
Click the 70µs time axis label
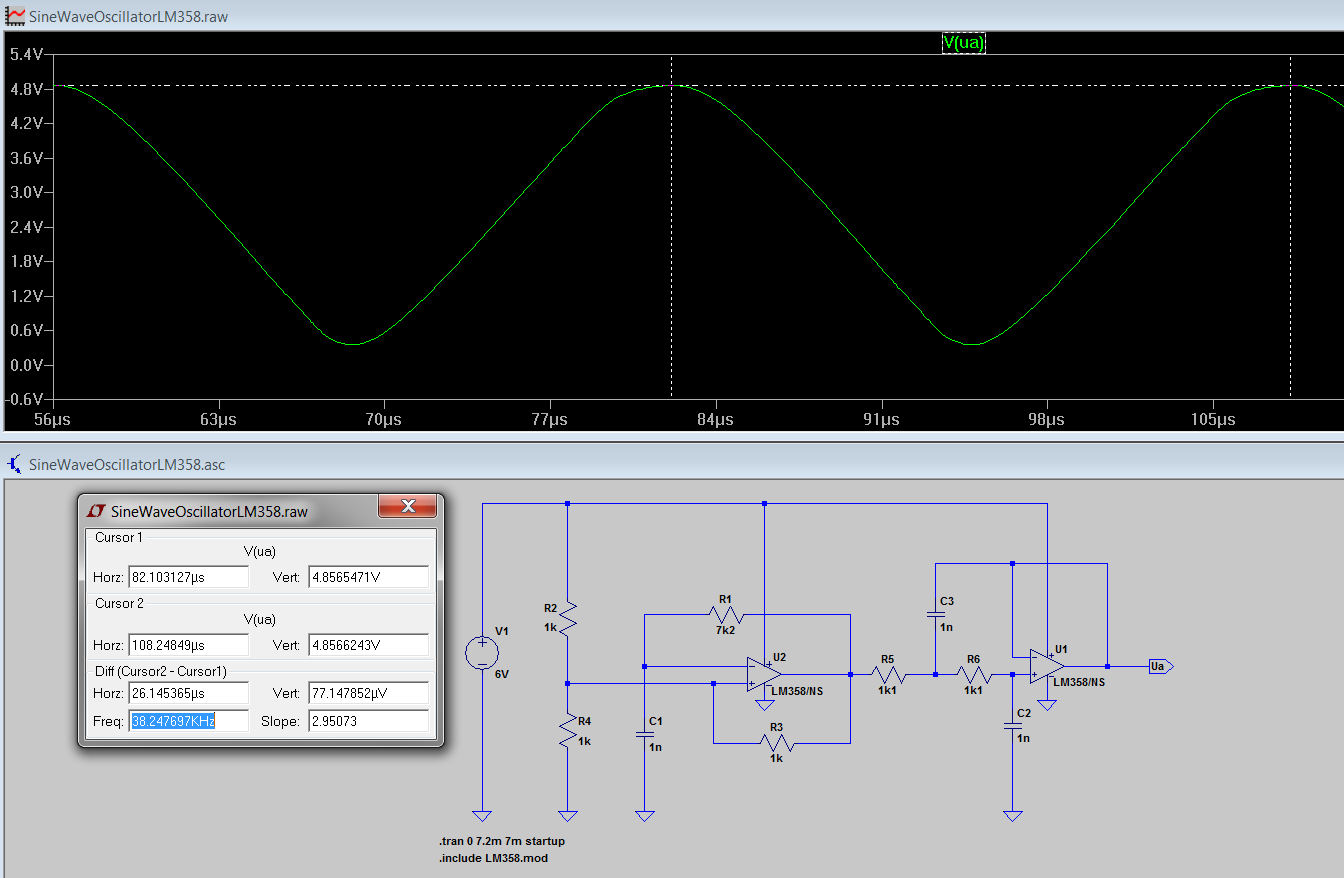[x=383, y=420]
